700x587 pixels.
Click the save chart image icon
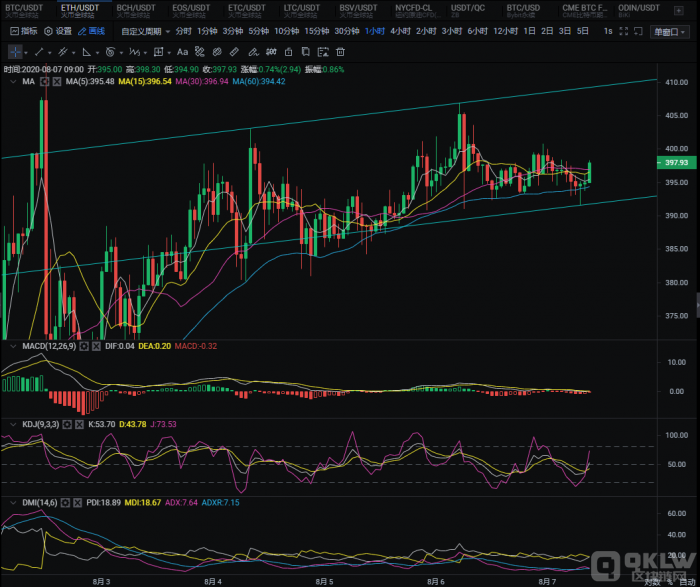click(323, 52)
